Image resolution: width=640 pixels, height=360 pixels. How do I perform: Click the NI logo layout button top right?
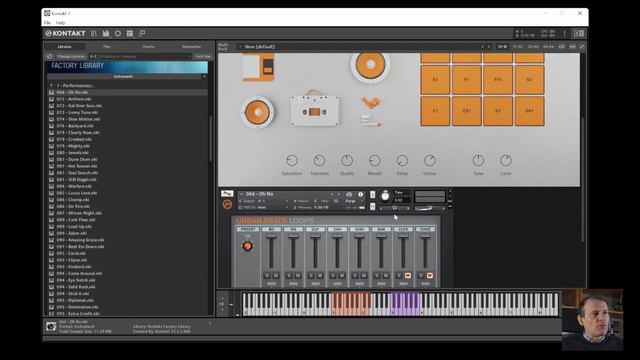(579, 33)
